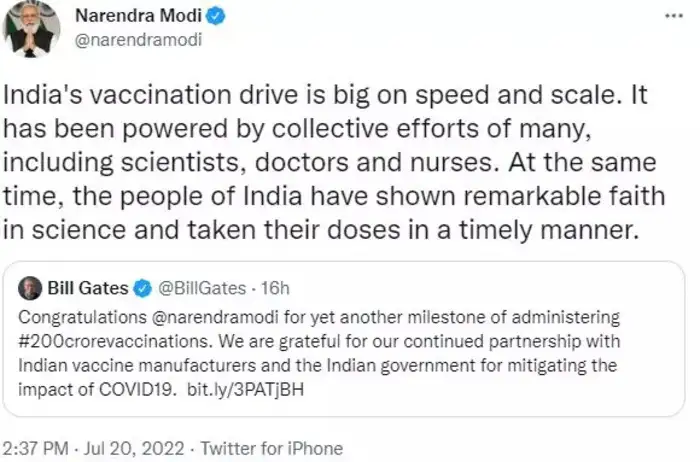The height and width of the screenshot is (462, 700).
Task: Open Bill Gates' display name in quoted tweet
Action: click(x=88, y=289)
